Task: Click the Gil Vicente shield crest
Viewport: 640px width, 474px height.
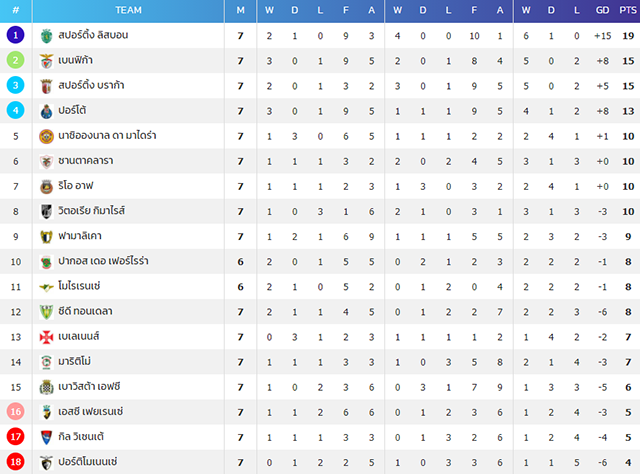Action: pyautogui.click(x=47, y=438)
